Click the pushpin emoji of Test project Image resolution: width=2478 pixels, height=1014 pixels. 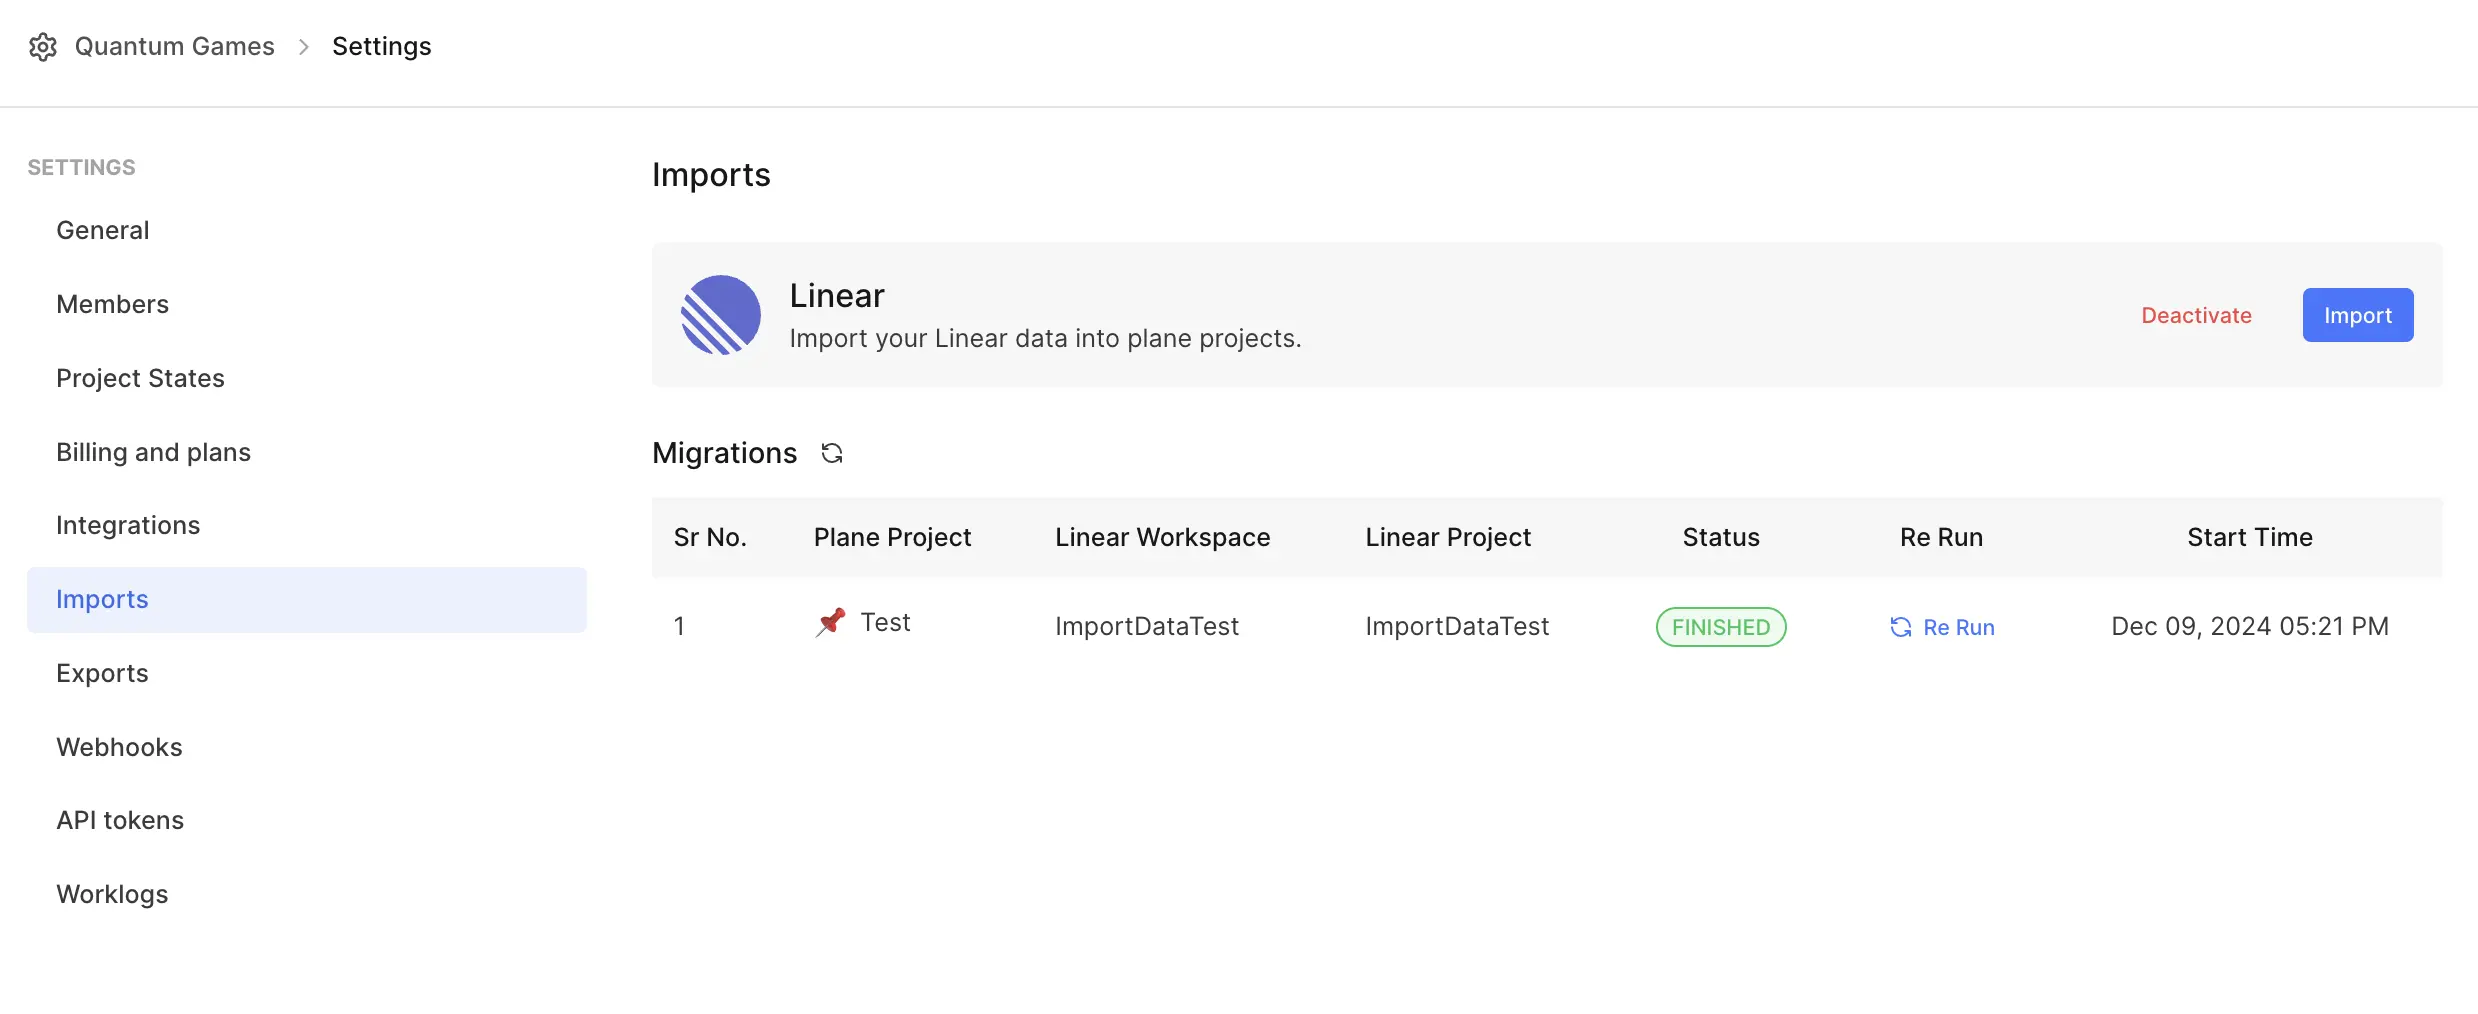click(831, 622)
